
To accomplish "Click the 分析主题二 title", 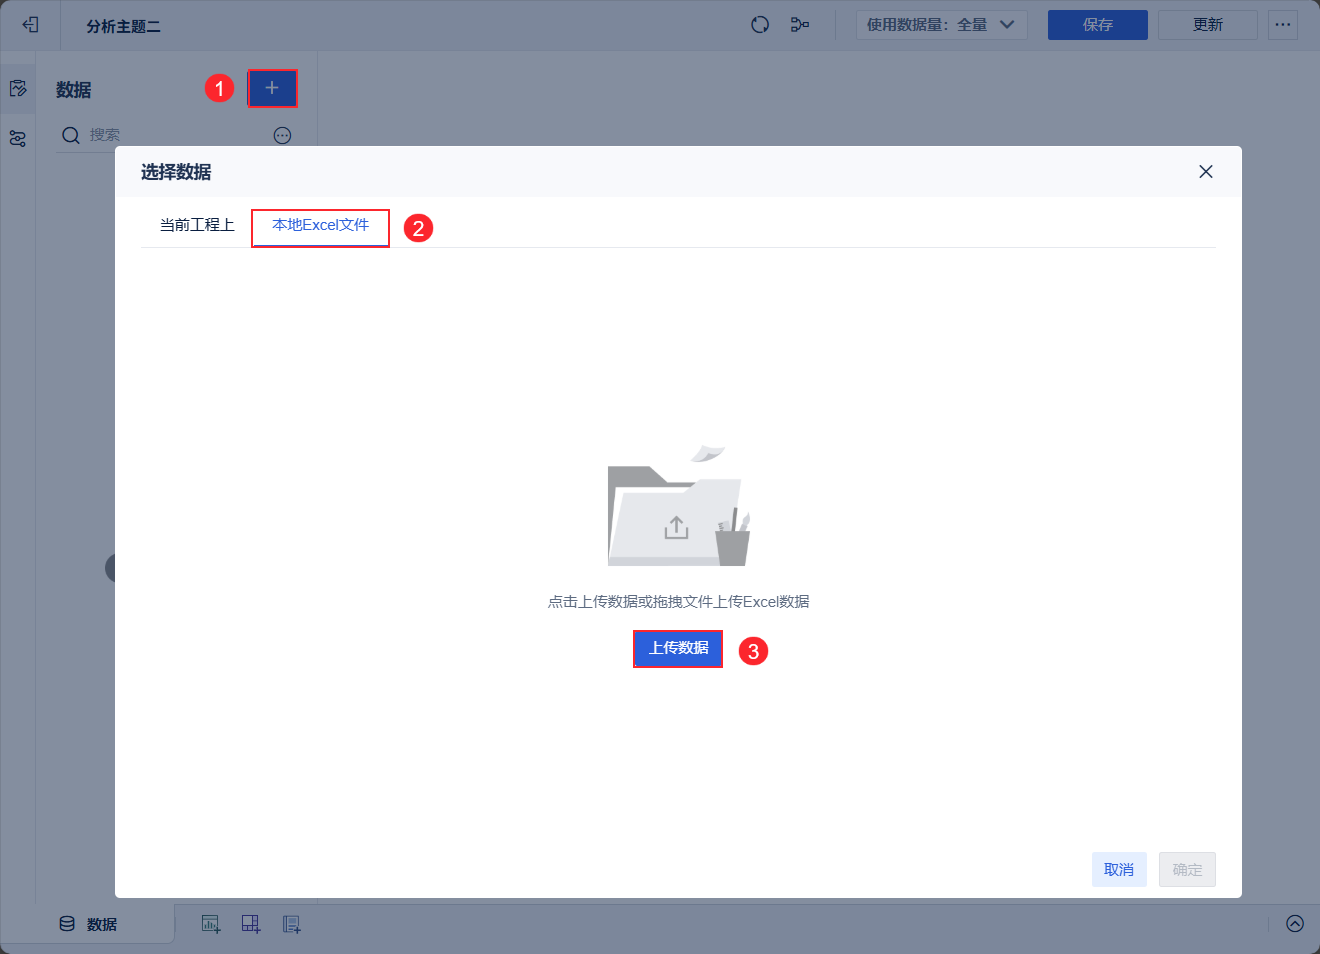I will tap(123, 26).
